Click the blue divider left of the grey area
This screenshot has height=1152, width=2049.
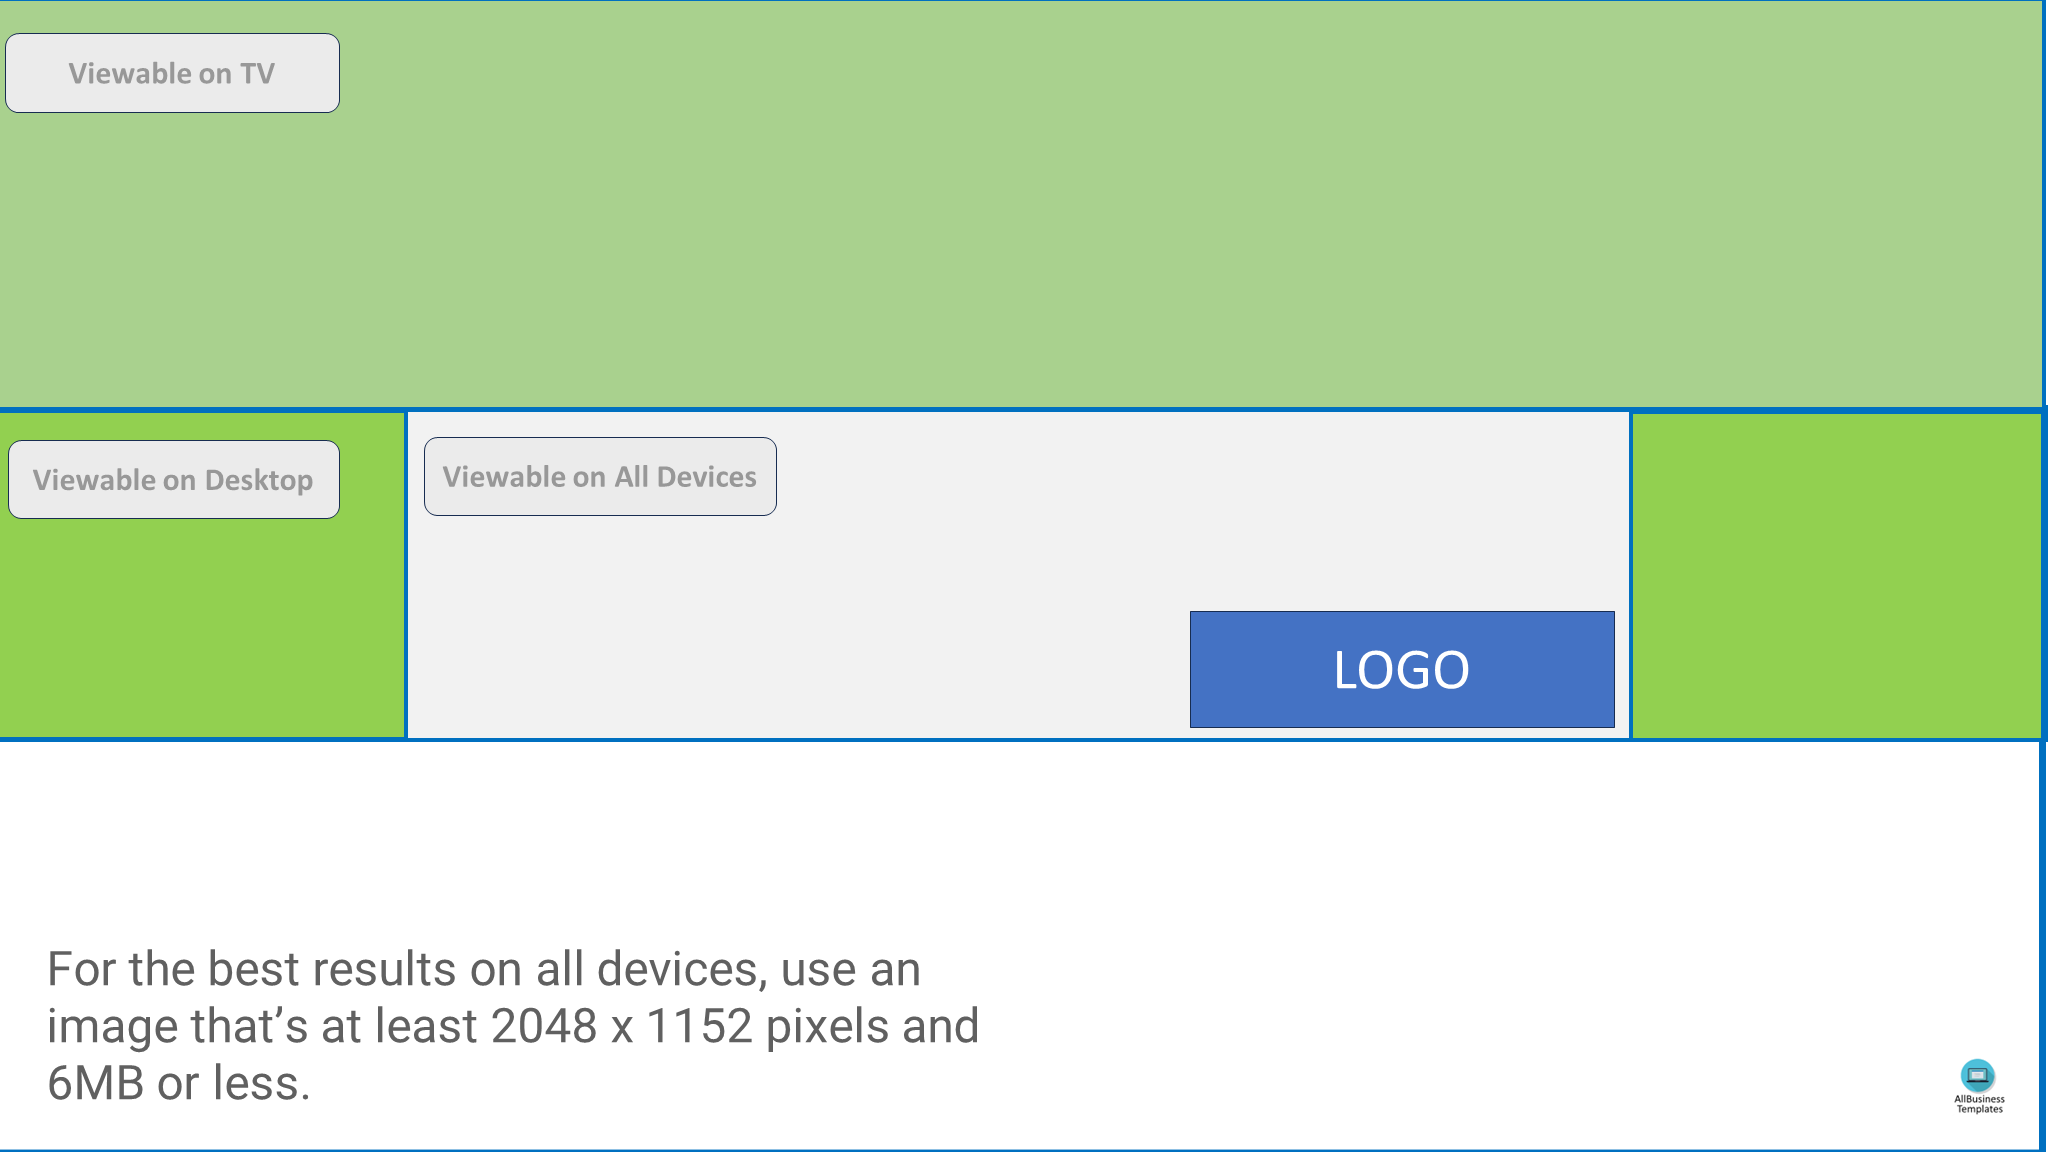406,575
